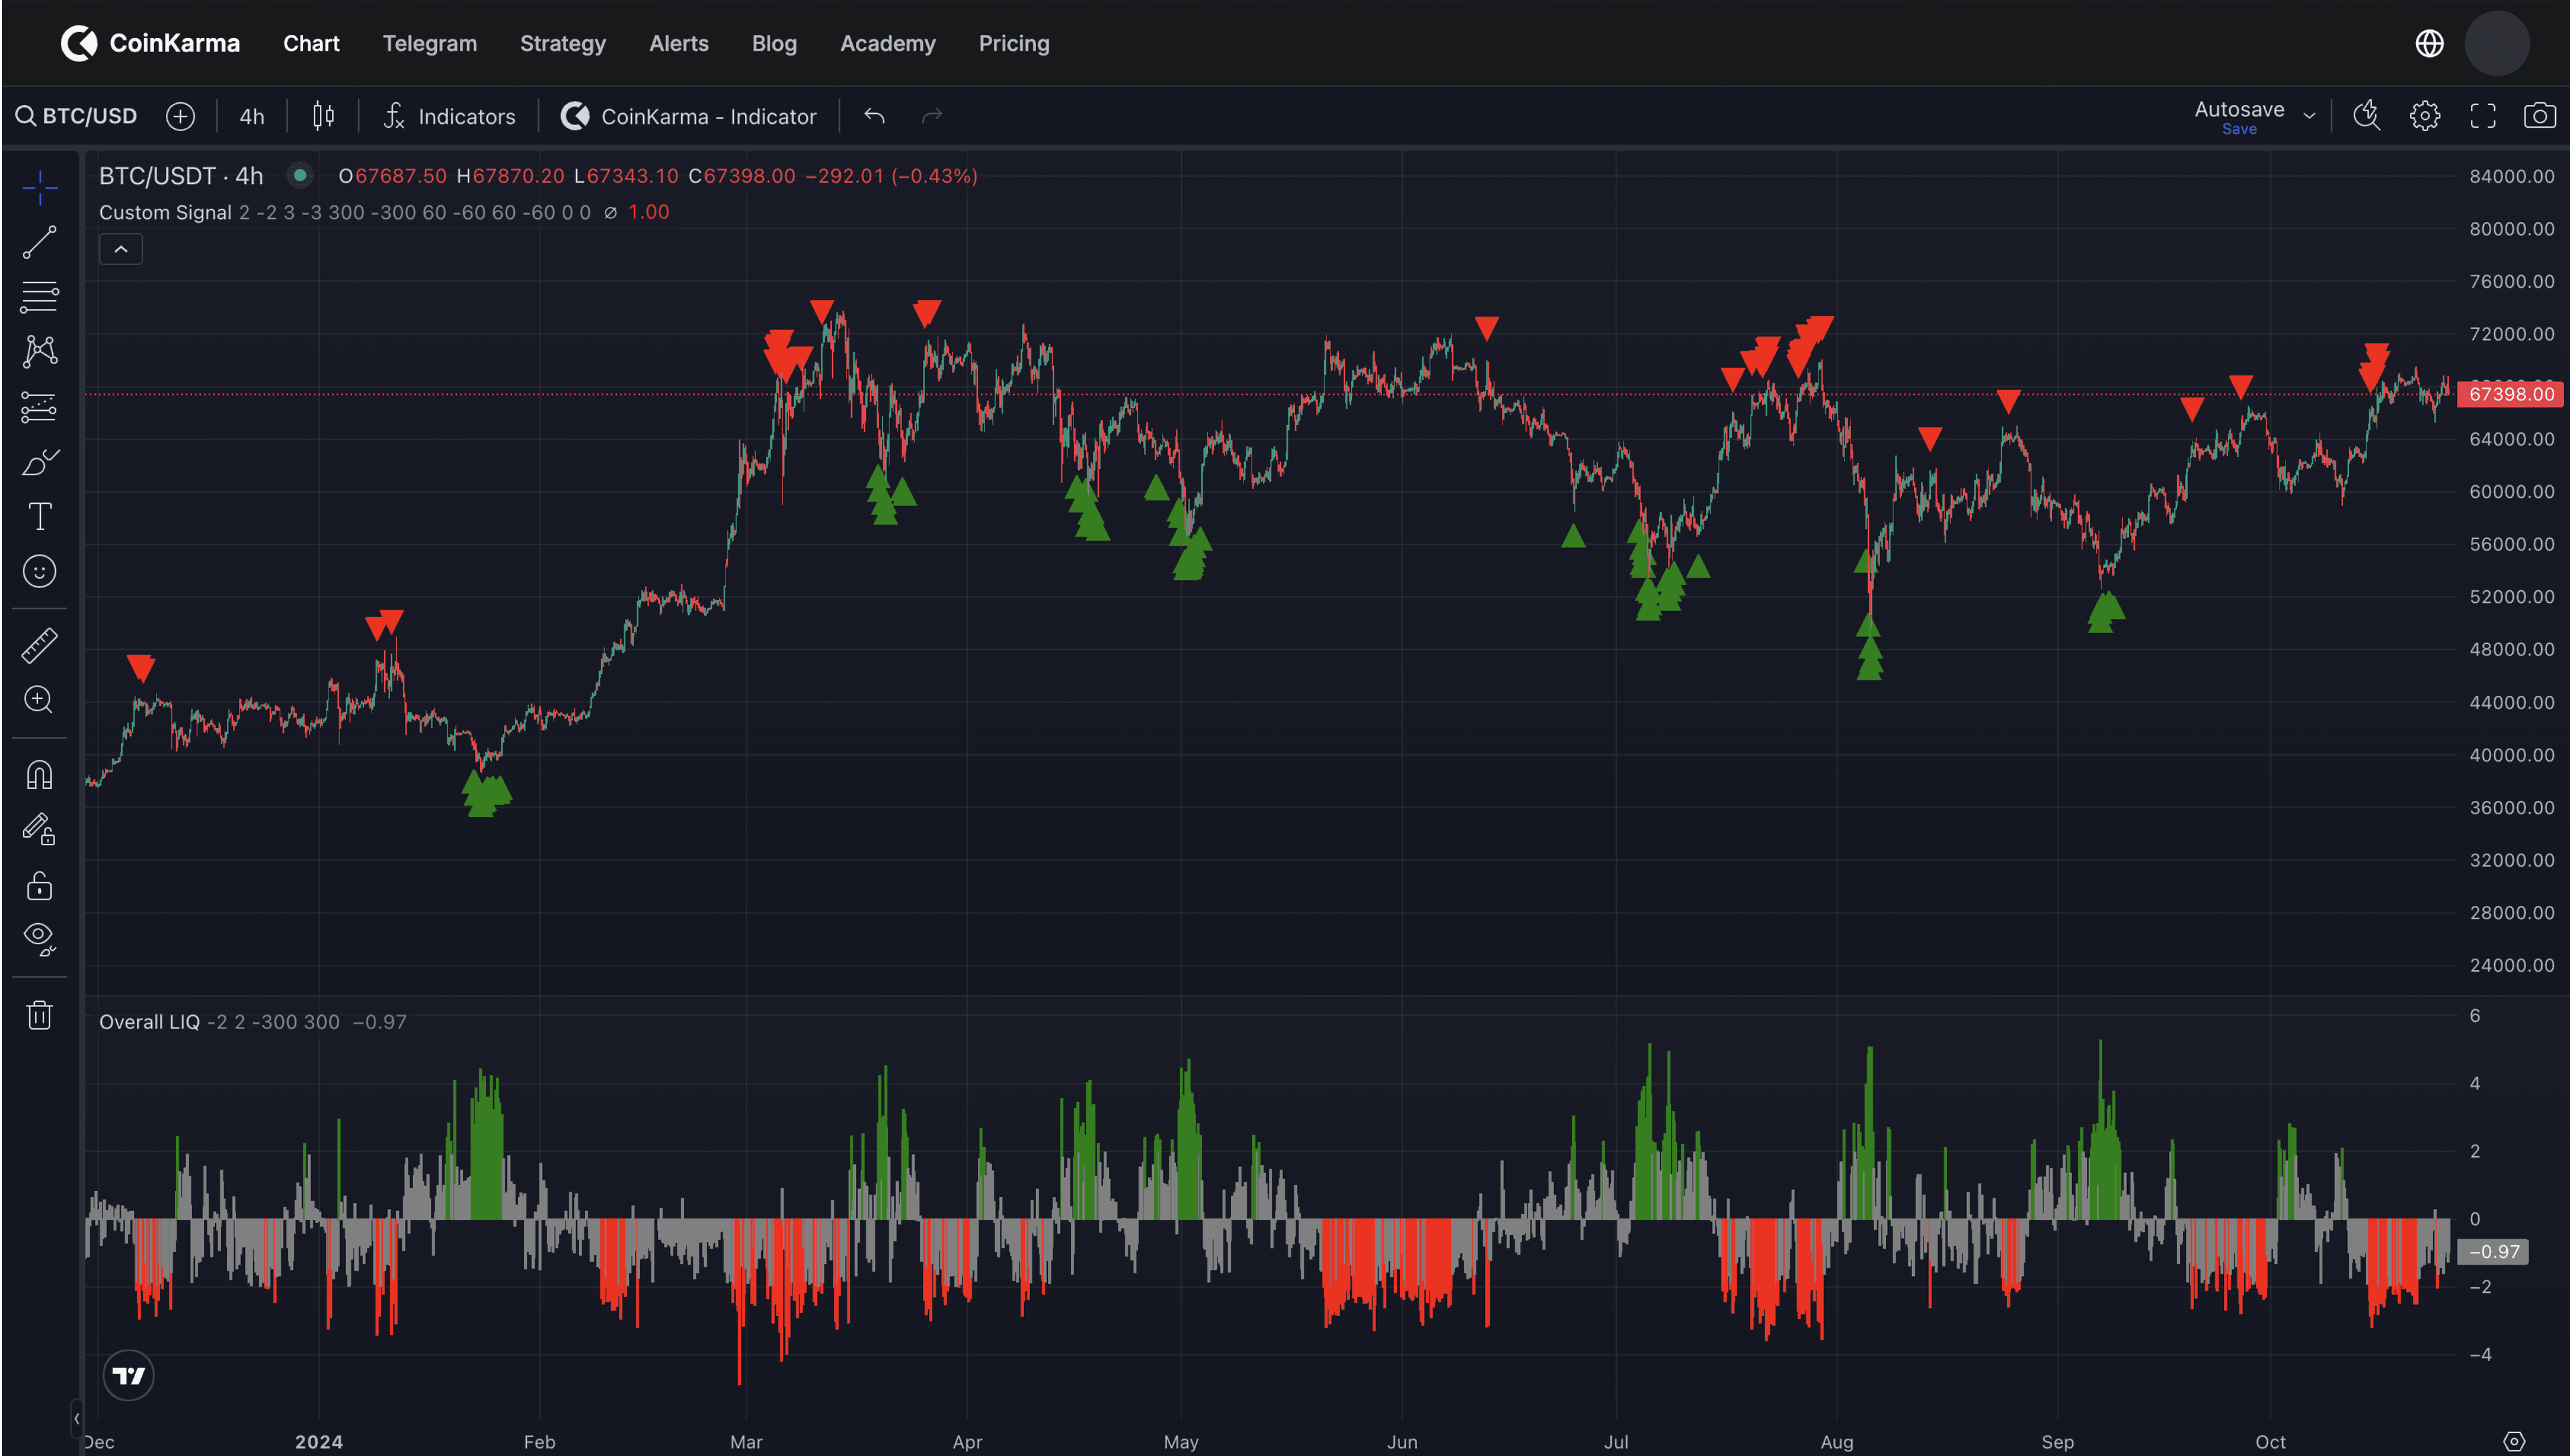Click the 84000.00 price scale label

point(2511,176)
